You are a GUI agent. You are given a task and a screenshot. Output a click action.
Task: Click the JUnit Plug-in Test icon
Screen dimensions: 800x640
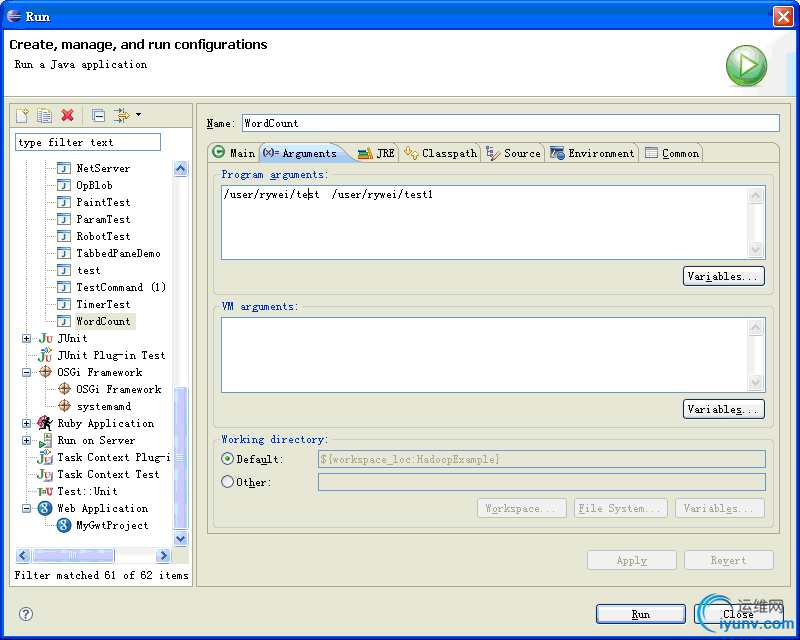pos(45,355)
